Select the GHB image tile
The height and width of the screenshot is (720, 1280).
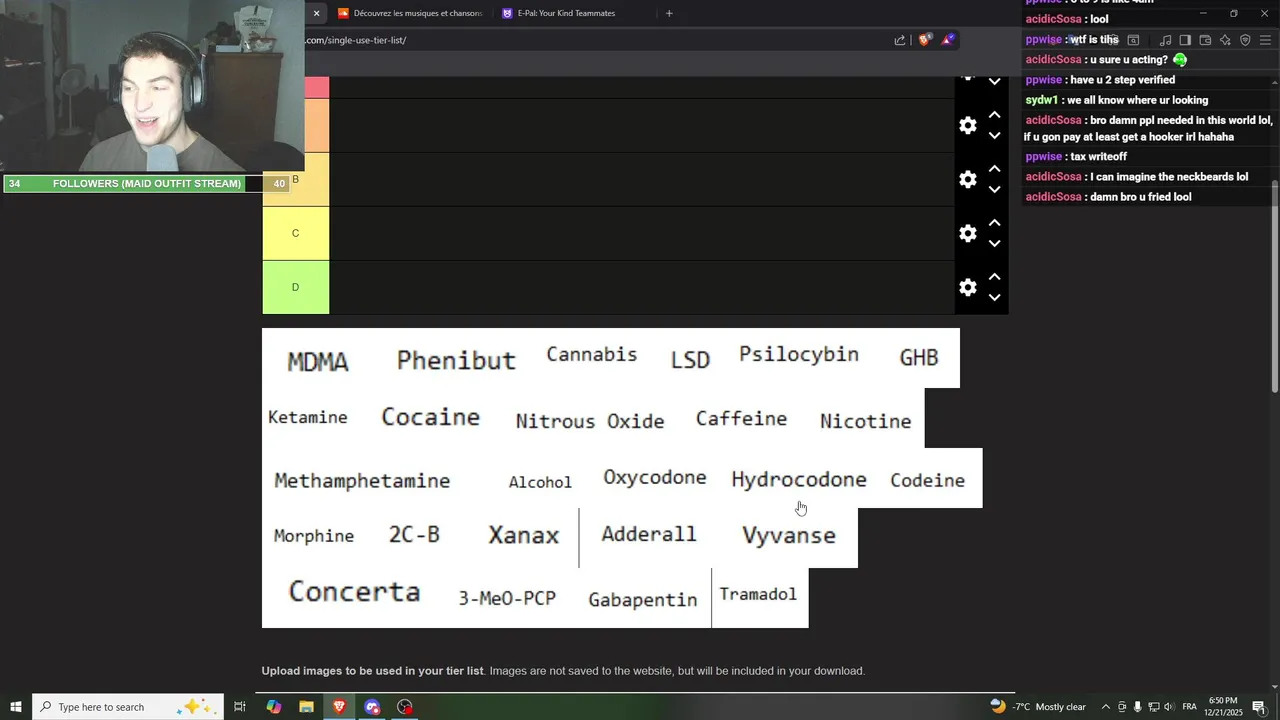click(x=919, y=358)
